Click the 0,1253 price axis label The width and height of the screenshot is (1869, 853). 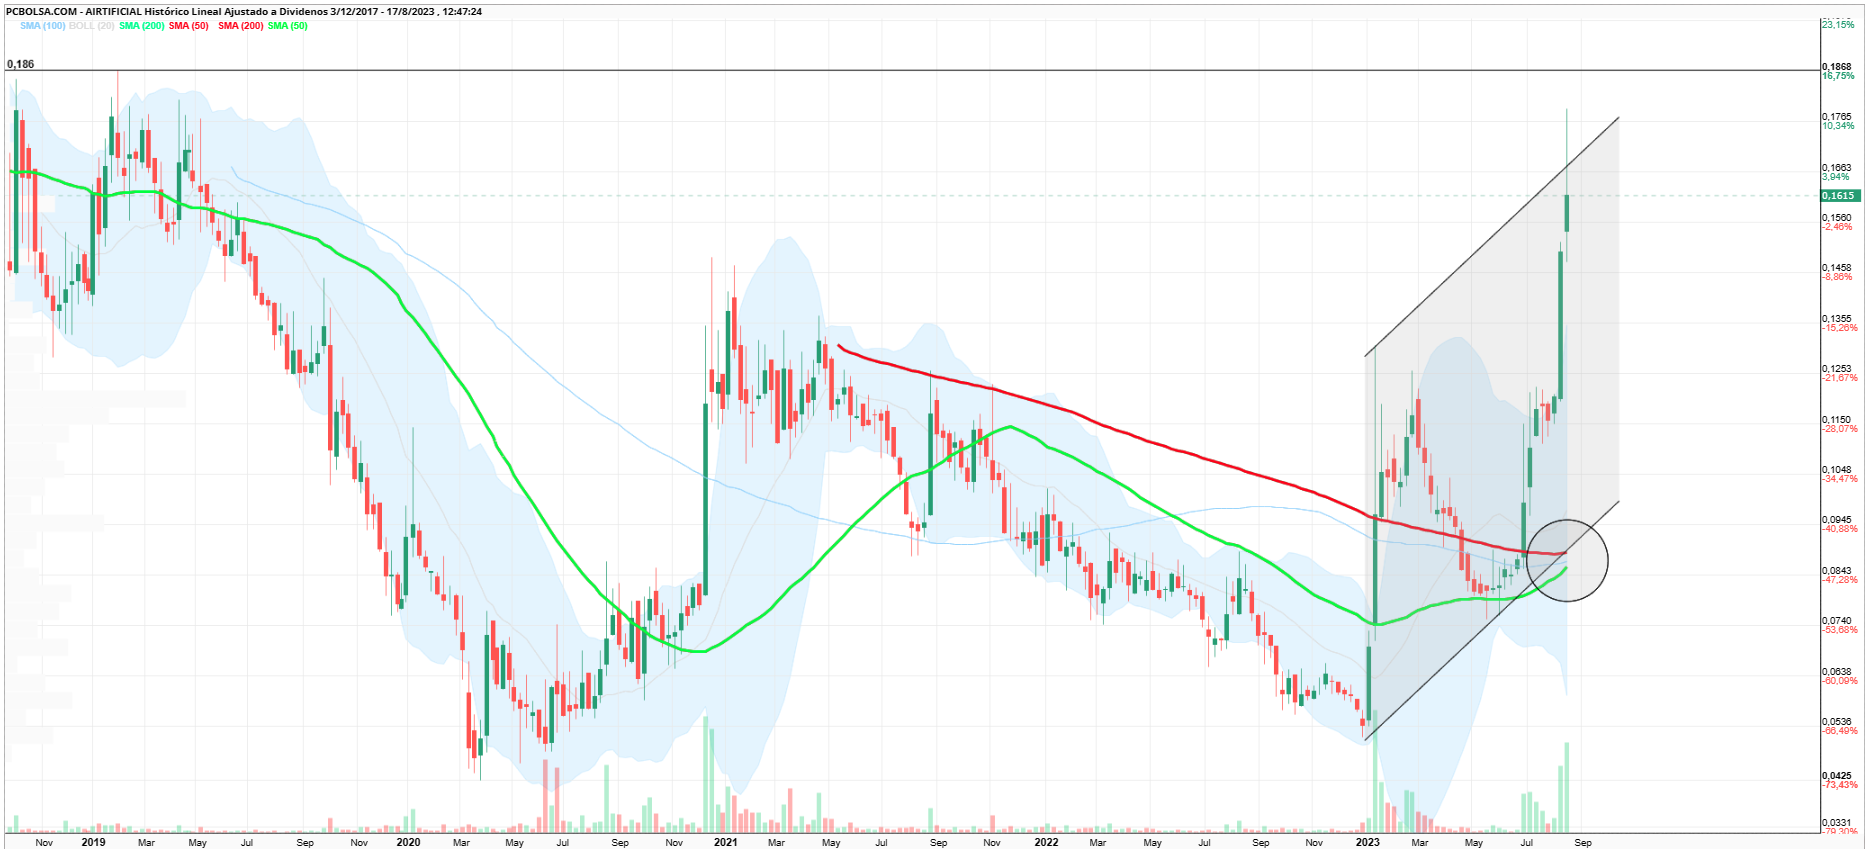1837,369
